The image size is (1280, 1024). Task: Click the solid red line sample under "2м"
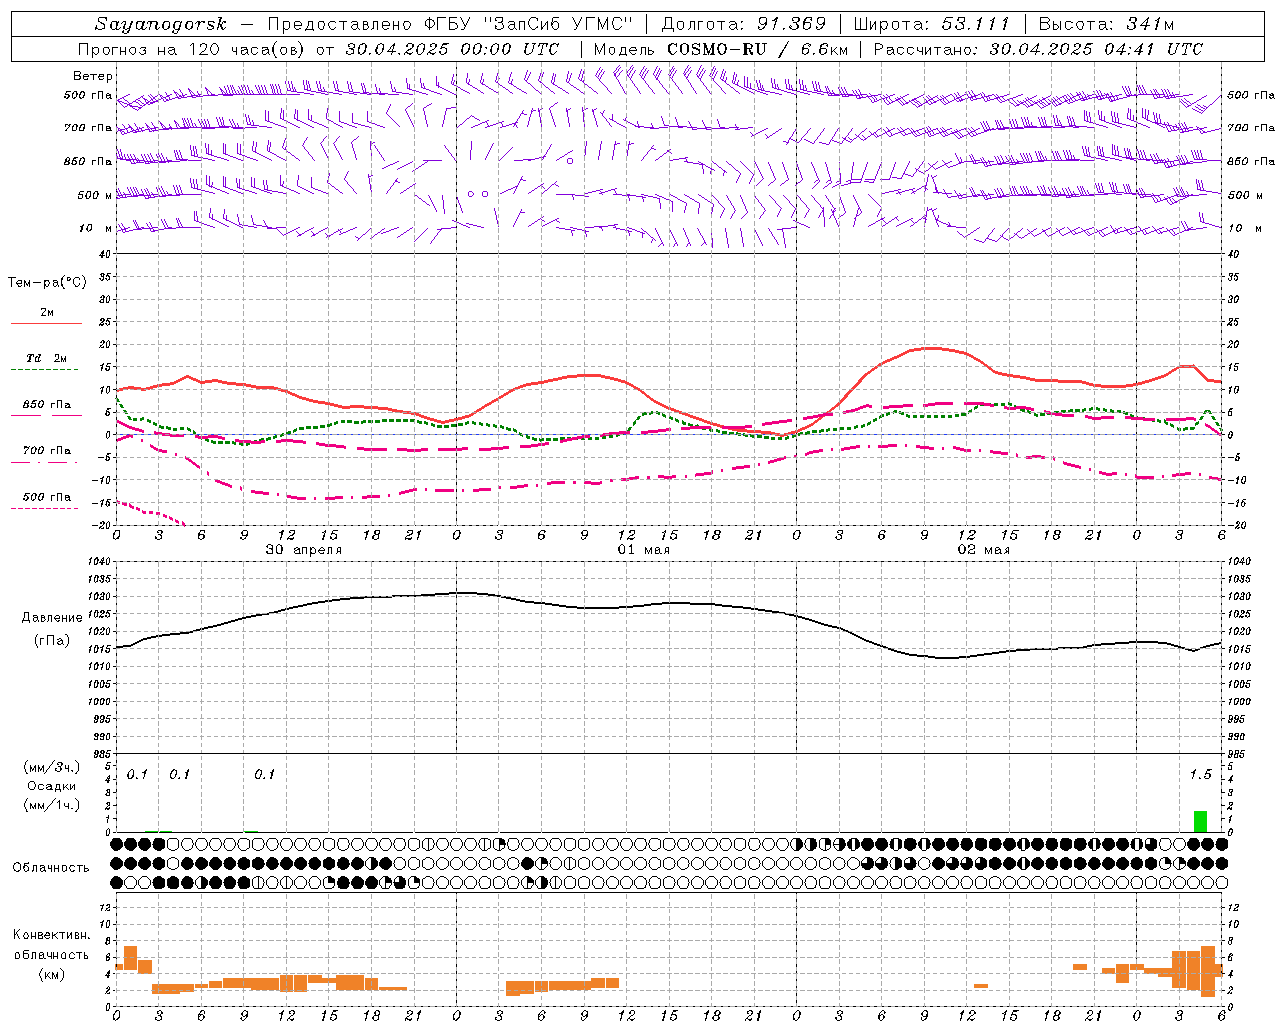point(46,324)
